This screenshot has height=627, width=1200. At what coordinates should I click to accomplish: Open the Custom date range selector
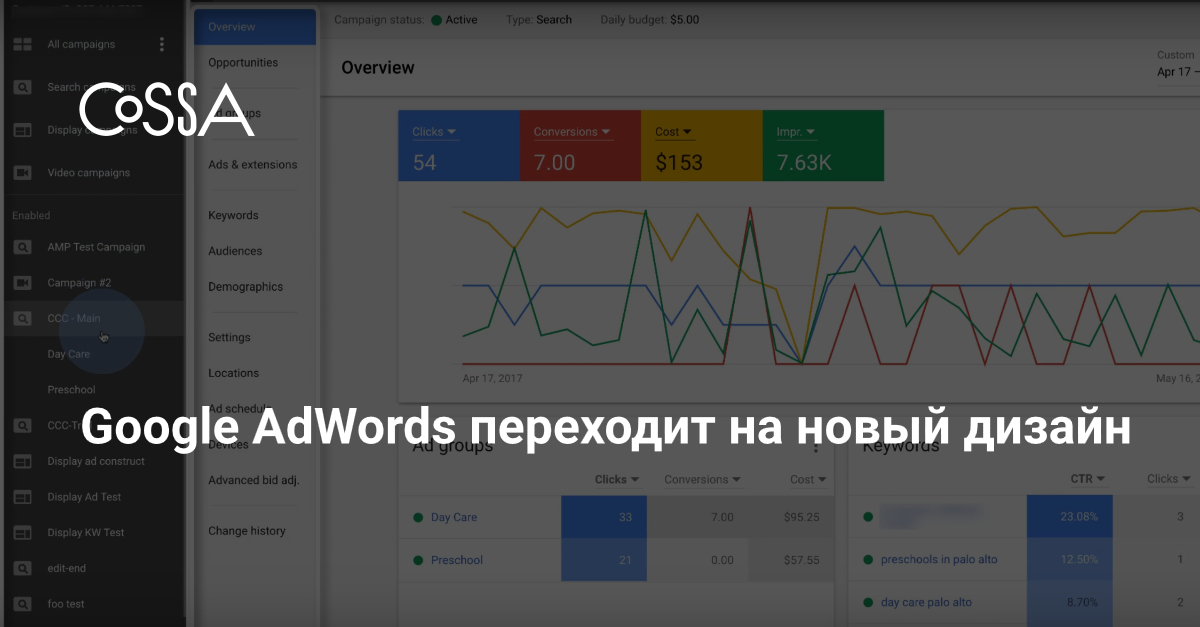(x=1178, y=64)
